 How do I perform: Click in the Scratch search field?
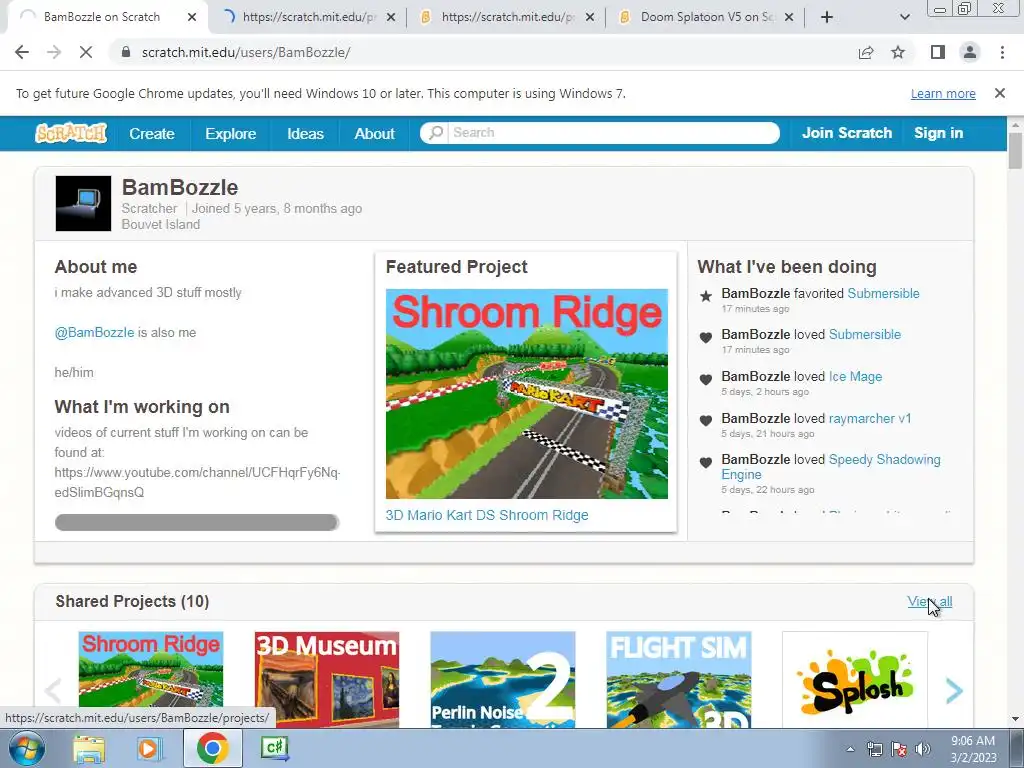click(x=613, y=133)
